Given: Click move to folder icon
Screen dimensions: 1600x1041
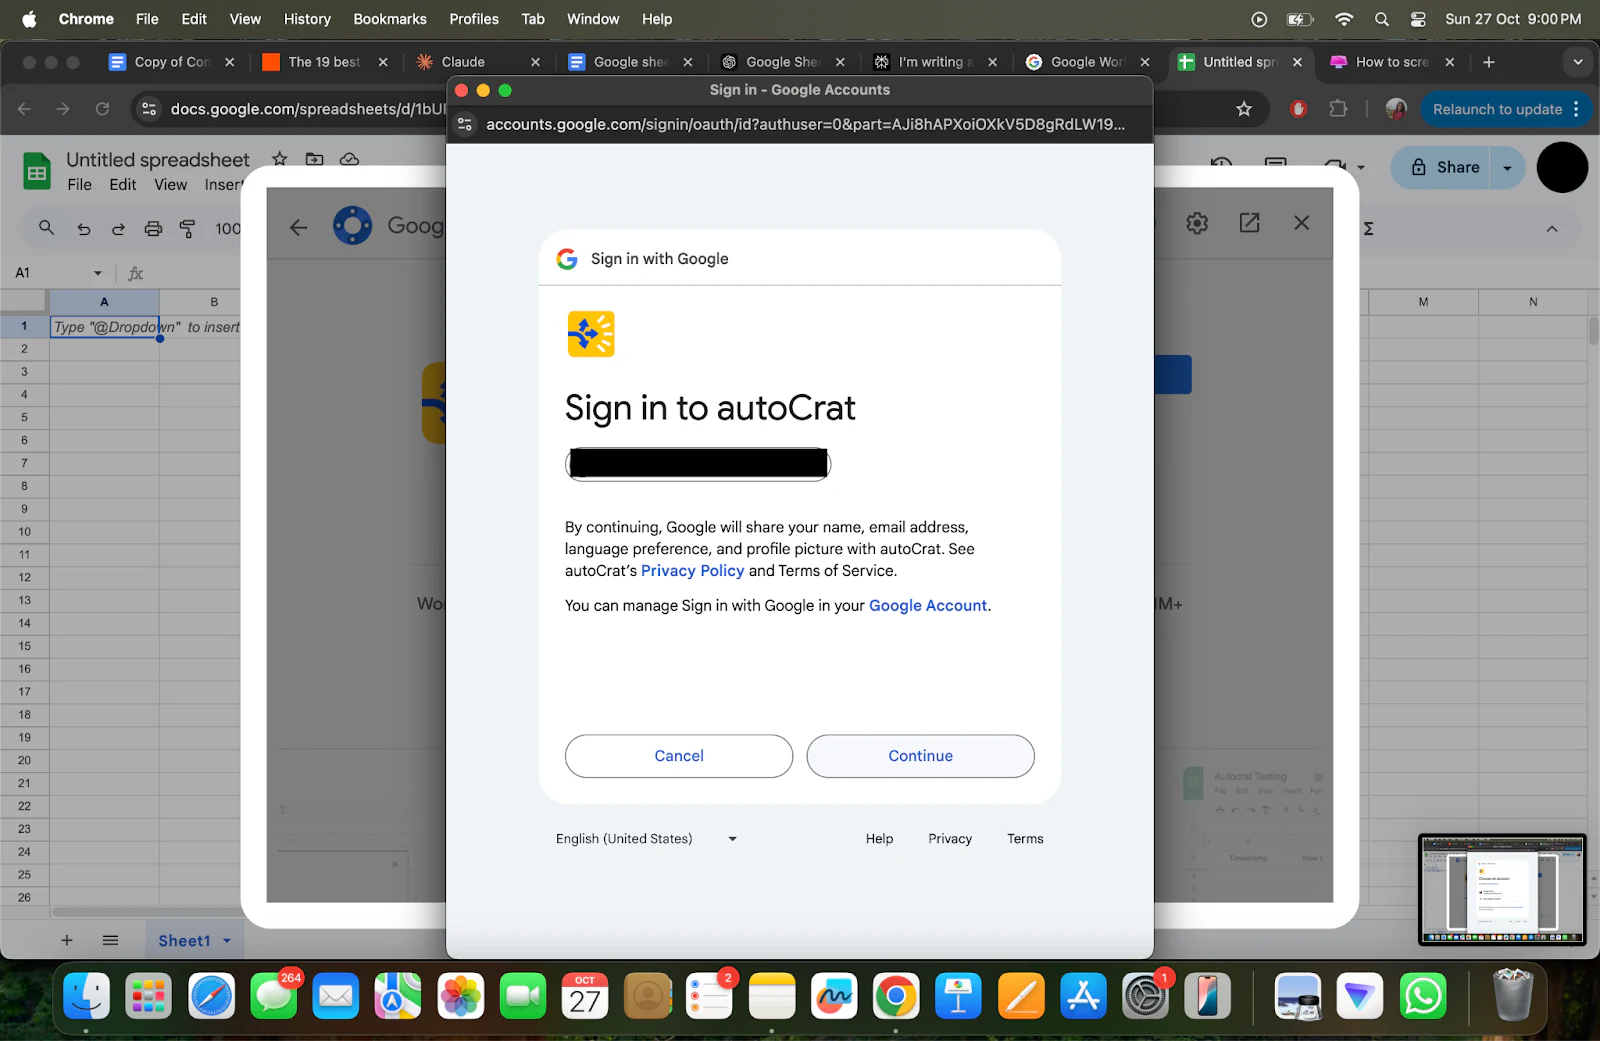Looking at the screenshot, I should coord(315,159).
